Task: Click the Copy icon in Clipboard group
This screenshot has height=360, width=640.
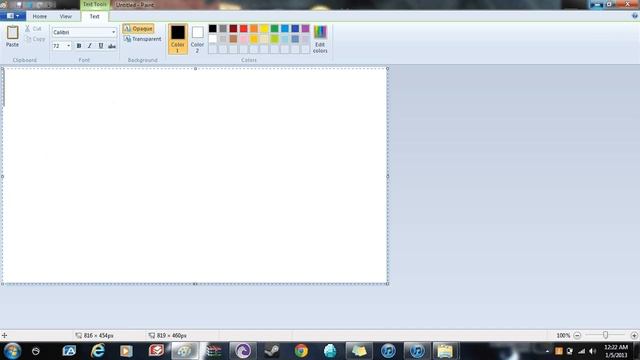Action: 28,39
